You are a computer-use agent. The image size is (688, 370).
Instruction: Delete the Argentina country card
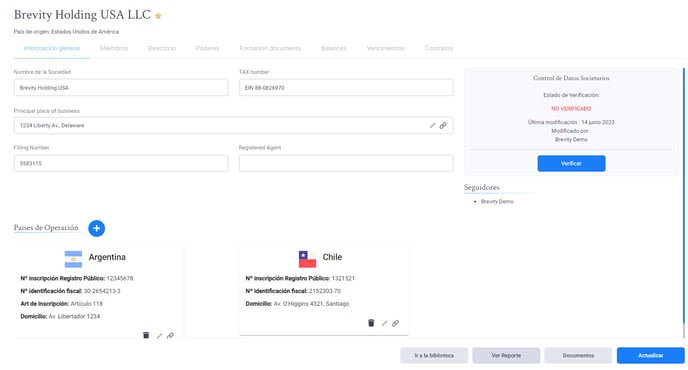pos(146,335)
